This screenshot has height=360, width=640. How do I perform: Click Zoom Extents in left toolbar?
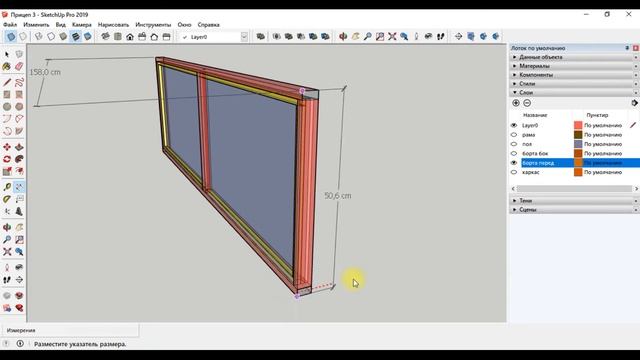[x=7, y=252]
